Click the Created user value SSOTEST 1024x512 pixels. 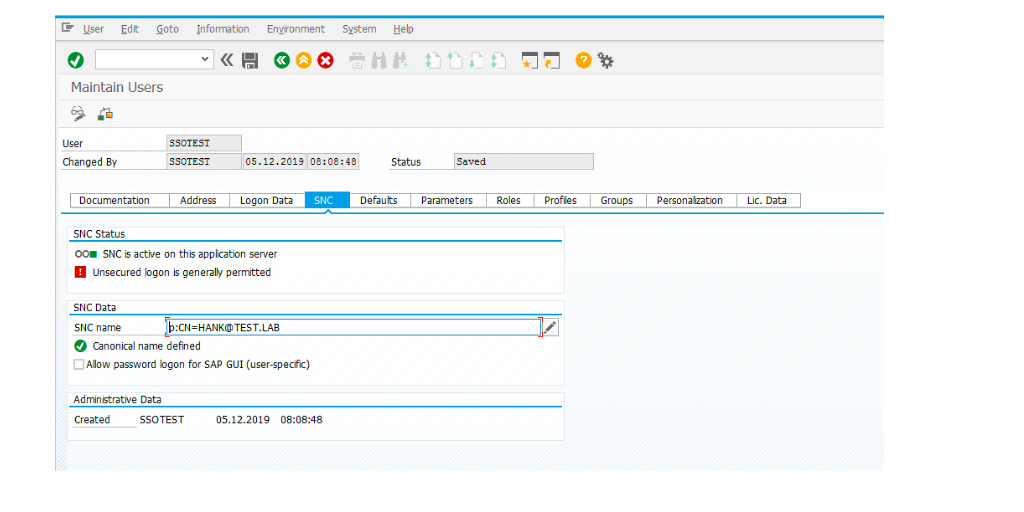(x=162, y=419)
